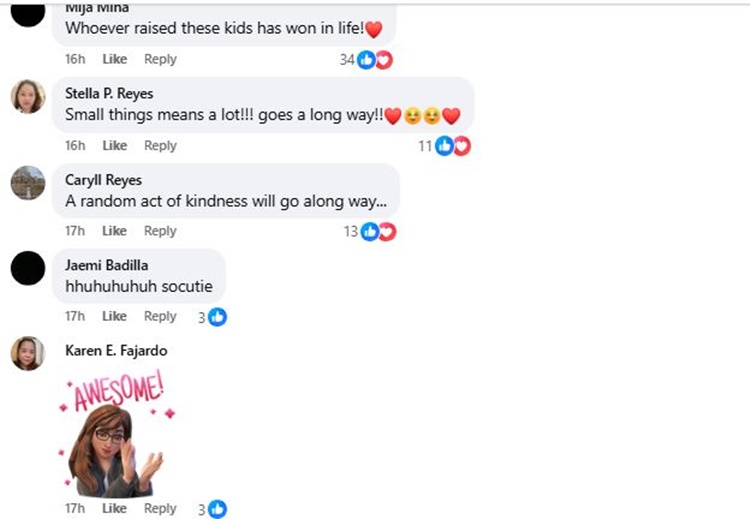Open Caryll Reyes' profile picture

(x=28, y=183)
